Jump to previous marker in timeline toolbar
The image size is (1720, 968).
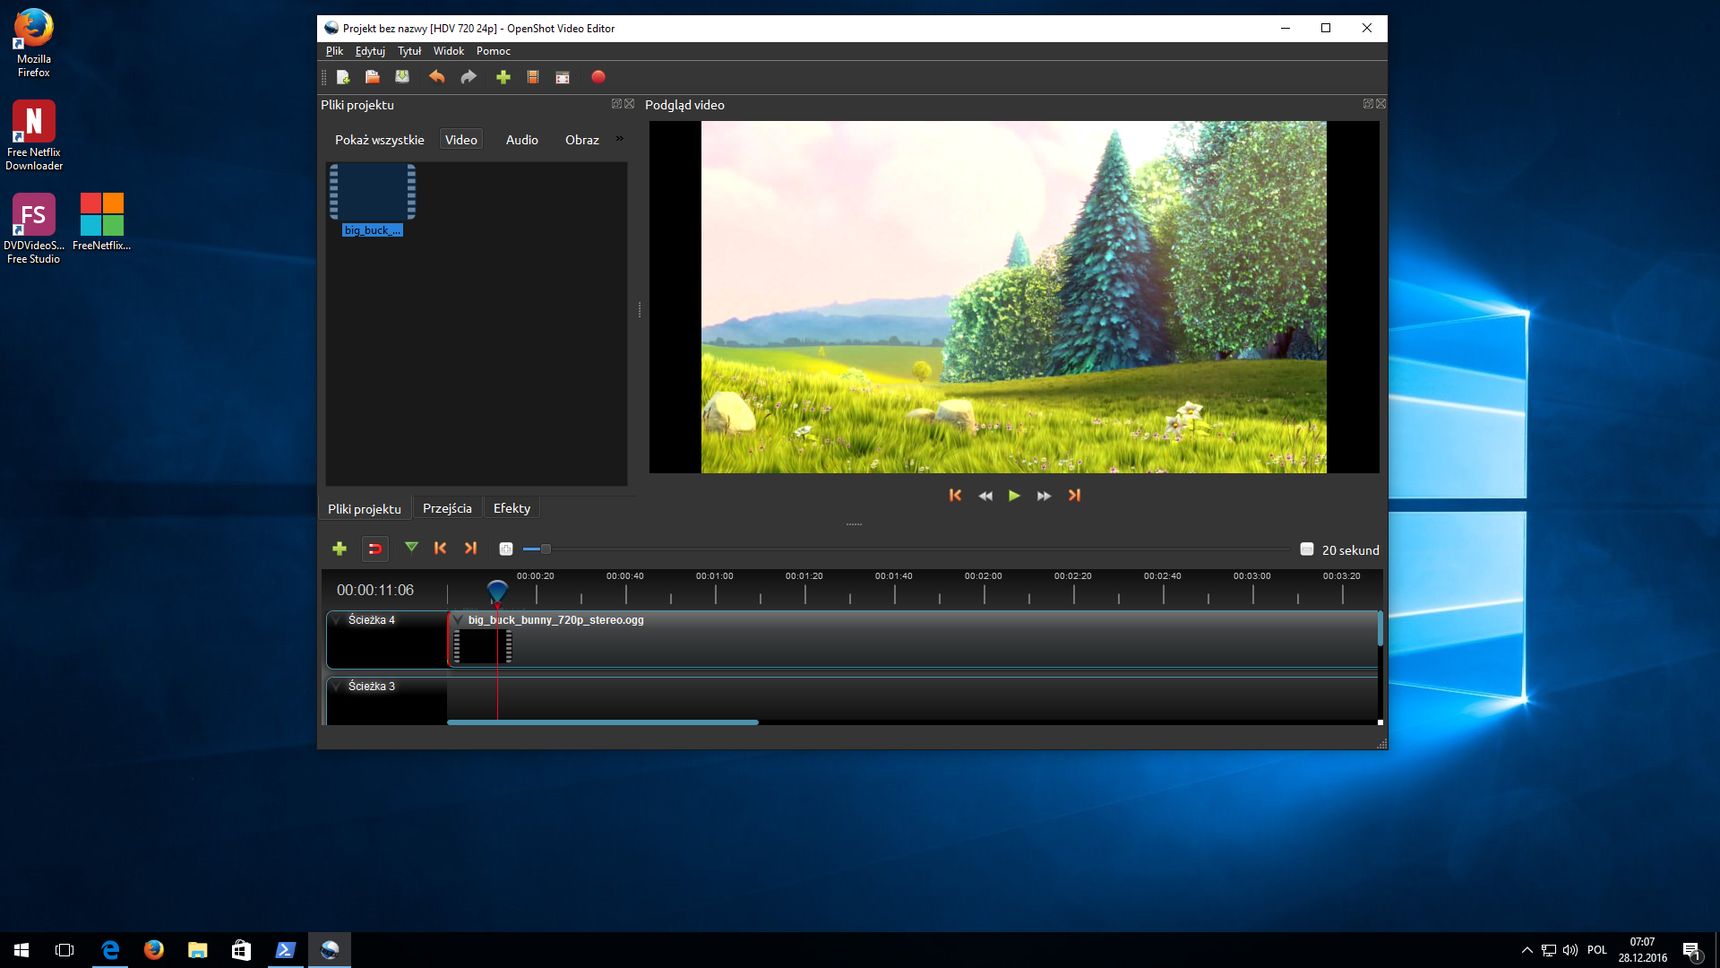[440, 548]
